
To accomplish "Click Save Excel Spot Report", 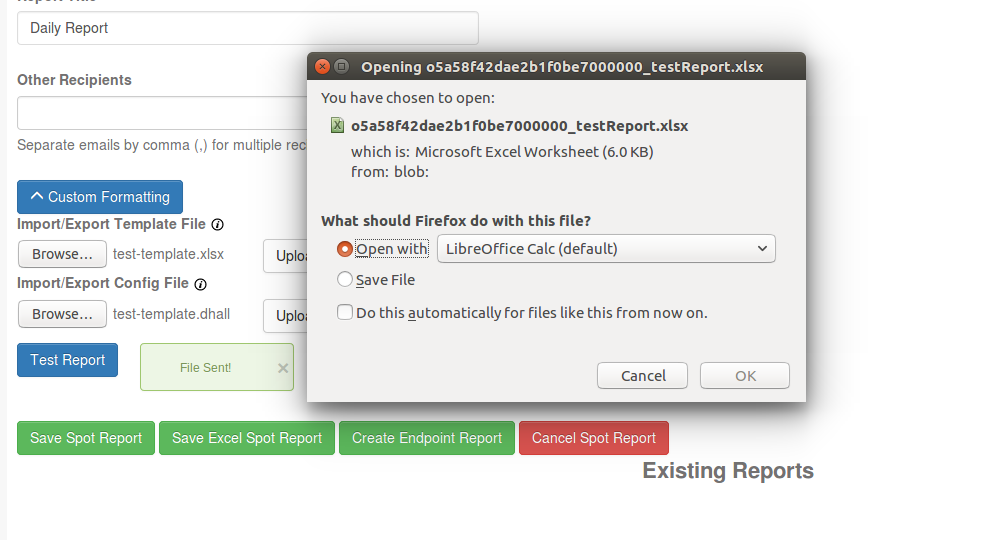I will [247, 438].
